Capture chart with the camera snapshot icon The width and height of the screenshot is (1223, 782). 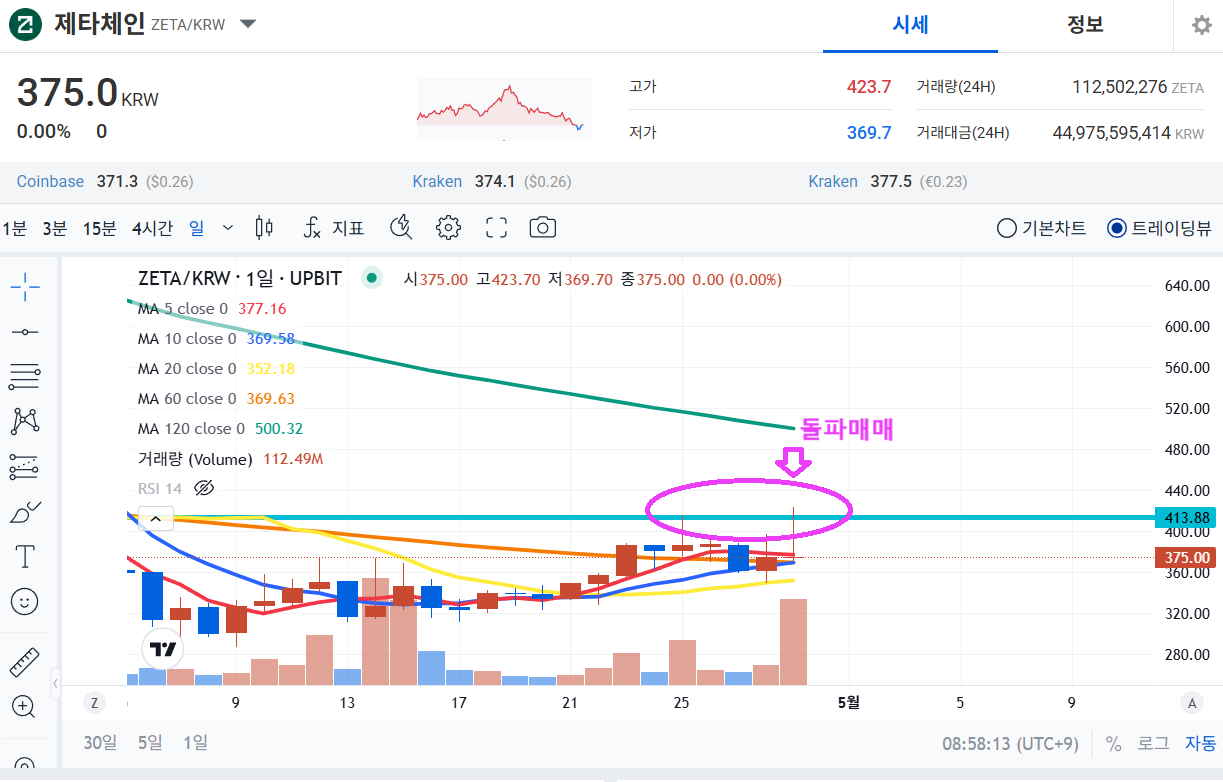coord(542,227)
